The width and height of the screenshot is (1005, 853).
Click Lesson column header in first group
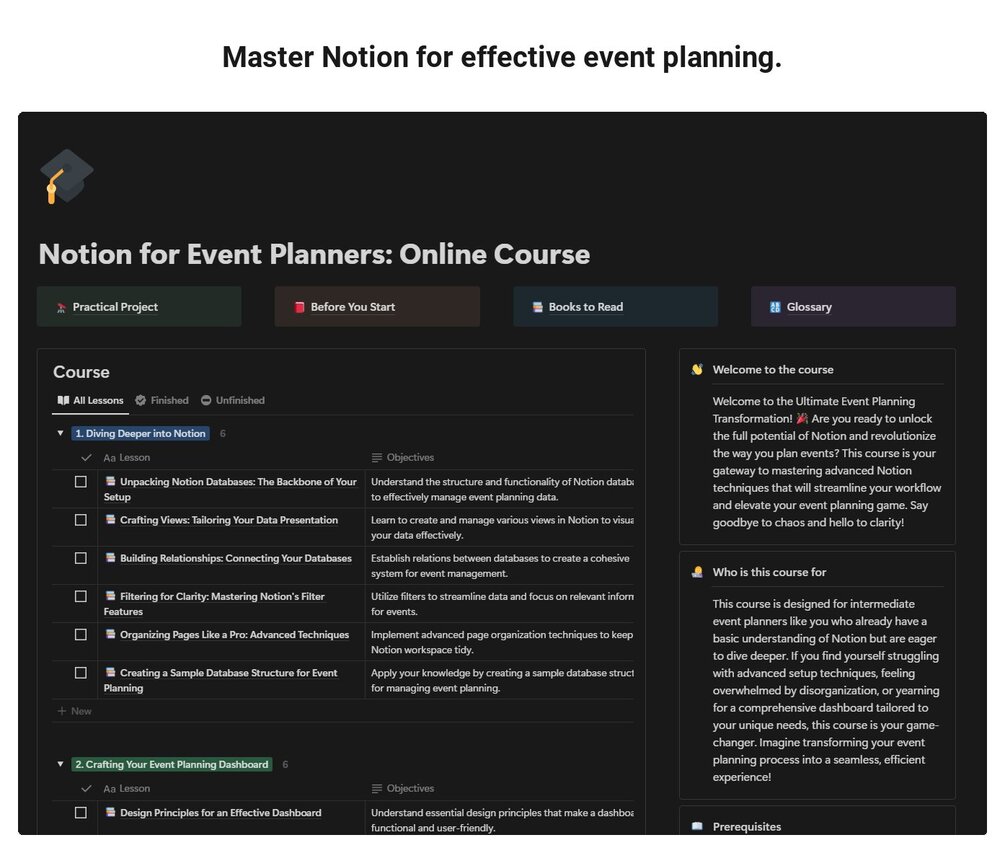[x=127, y=458]
